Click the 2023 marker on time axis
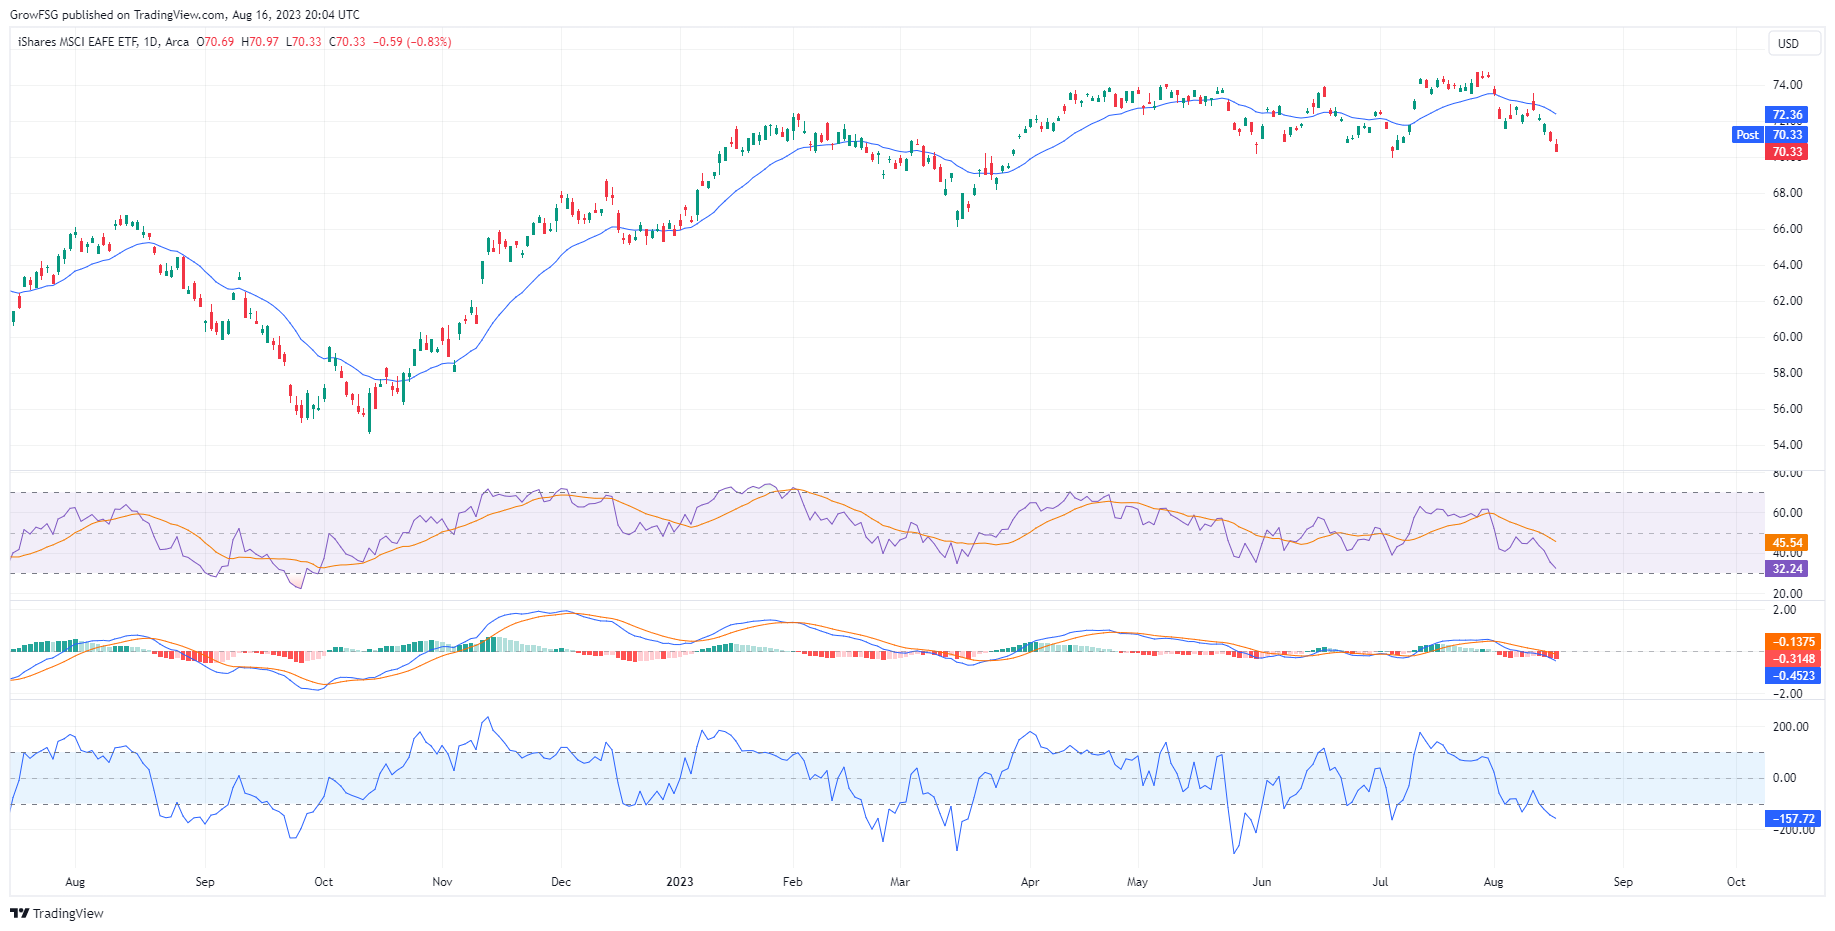The image size is (1835, 931). [679, 882]
